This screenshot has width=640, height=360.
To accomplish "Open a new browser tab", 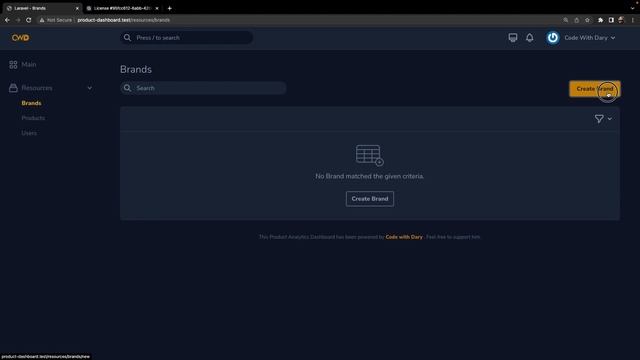I will tap(169, 8).
